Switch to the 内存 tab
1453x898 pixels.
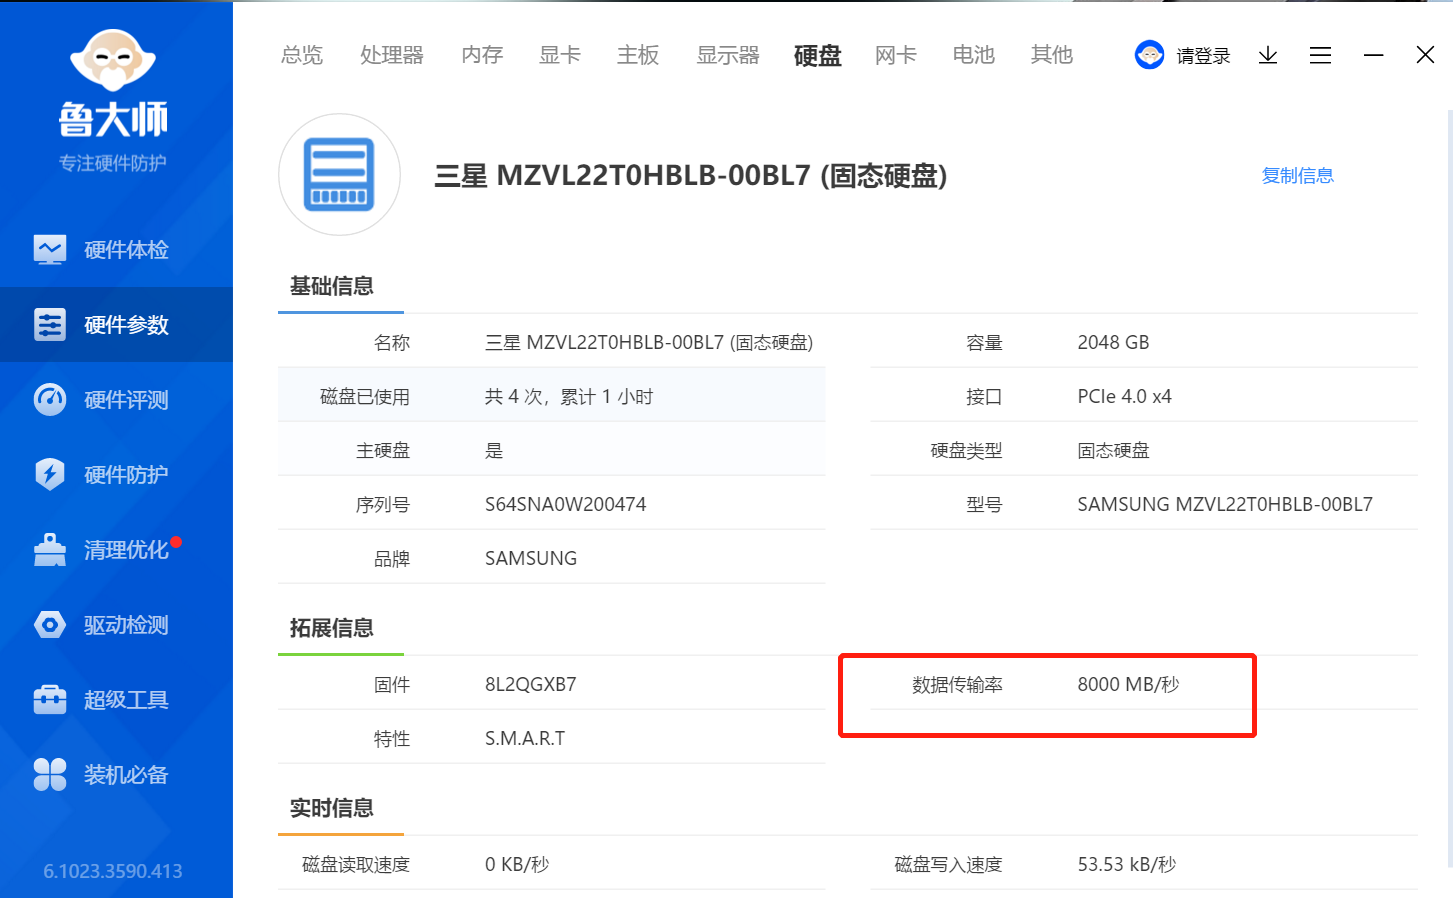click(x=482, y=55)
